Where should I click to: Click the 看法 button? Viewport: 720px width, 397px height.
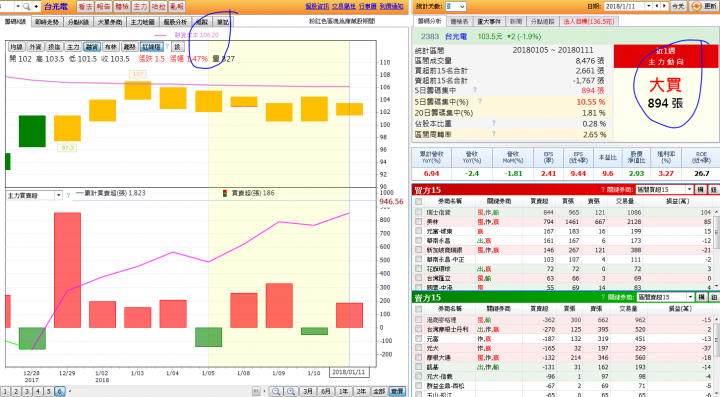[85, 6]
